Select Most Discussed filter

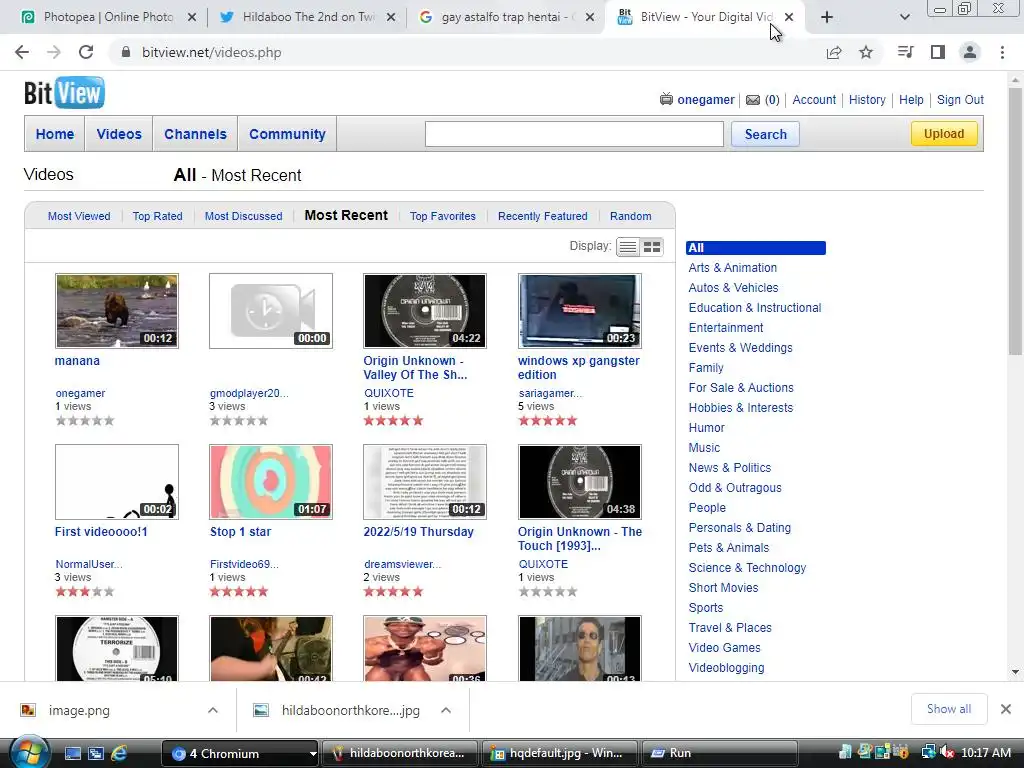coord(244,216)
